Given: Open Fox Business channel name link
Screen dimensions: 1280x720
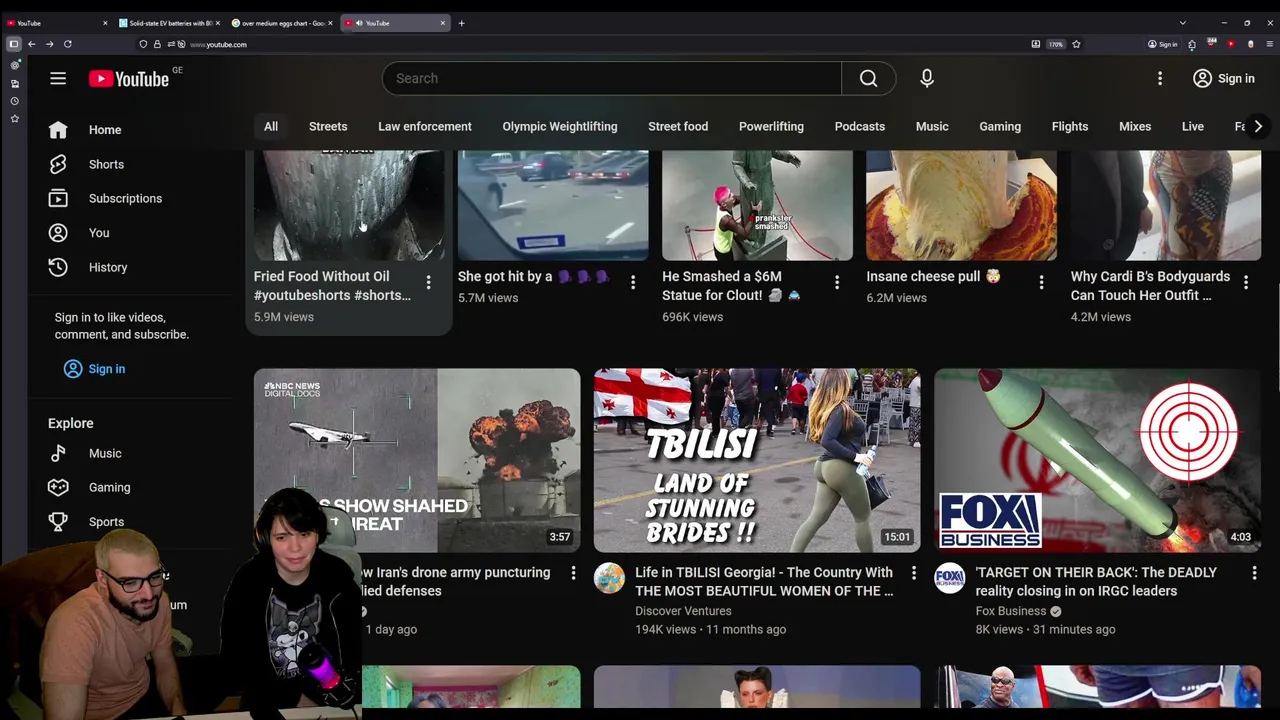Looking at the screenshot, I should pyautogui.click(x=1011, y=611).
